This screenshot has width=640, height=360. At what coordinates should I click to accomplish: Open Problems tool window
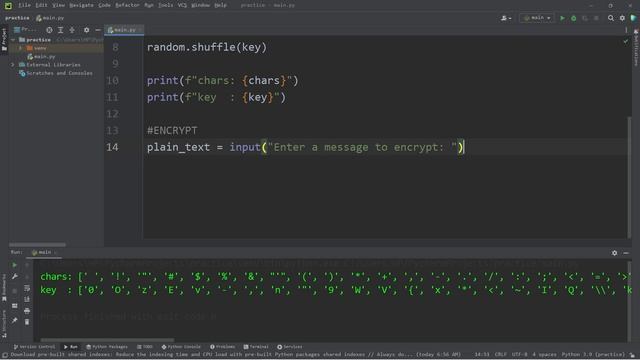tap(222, 347)
